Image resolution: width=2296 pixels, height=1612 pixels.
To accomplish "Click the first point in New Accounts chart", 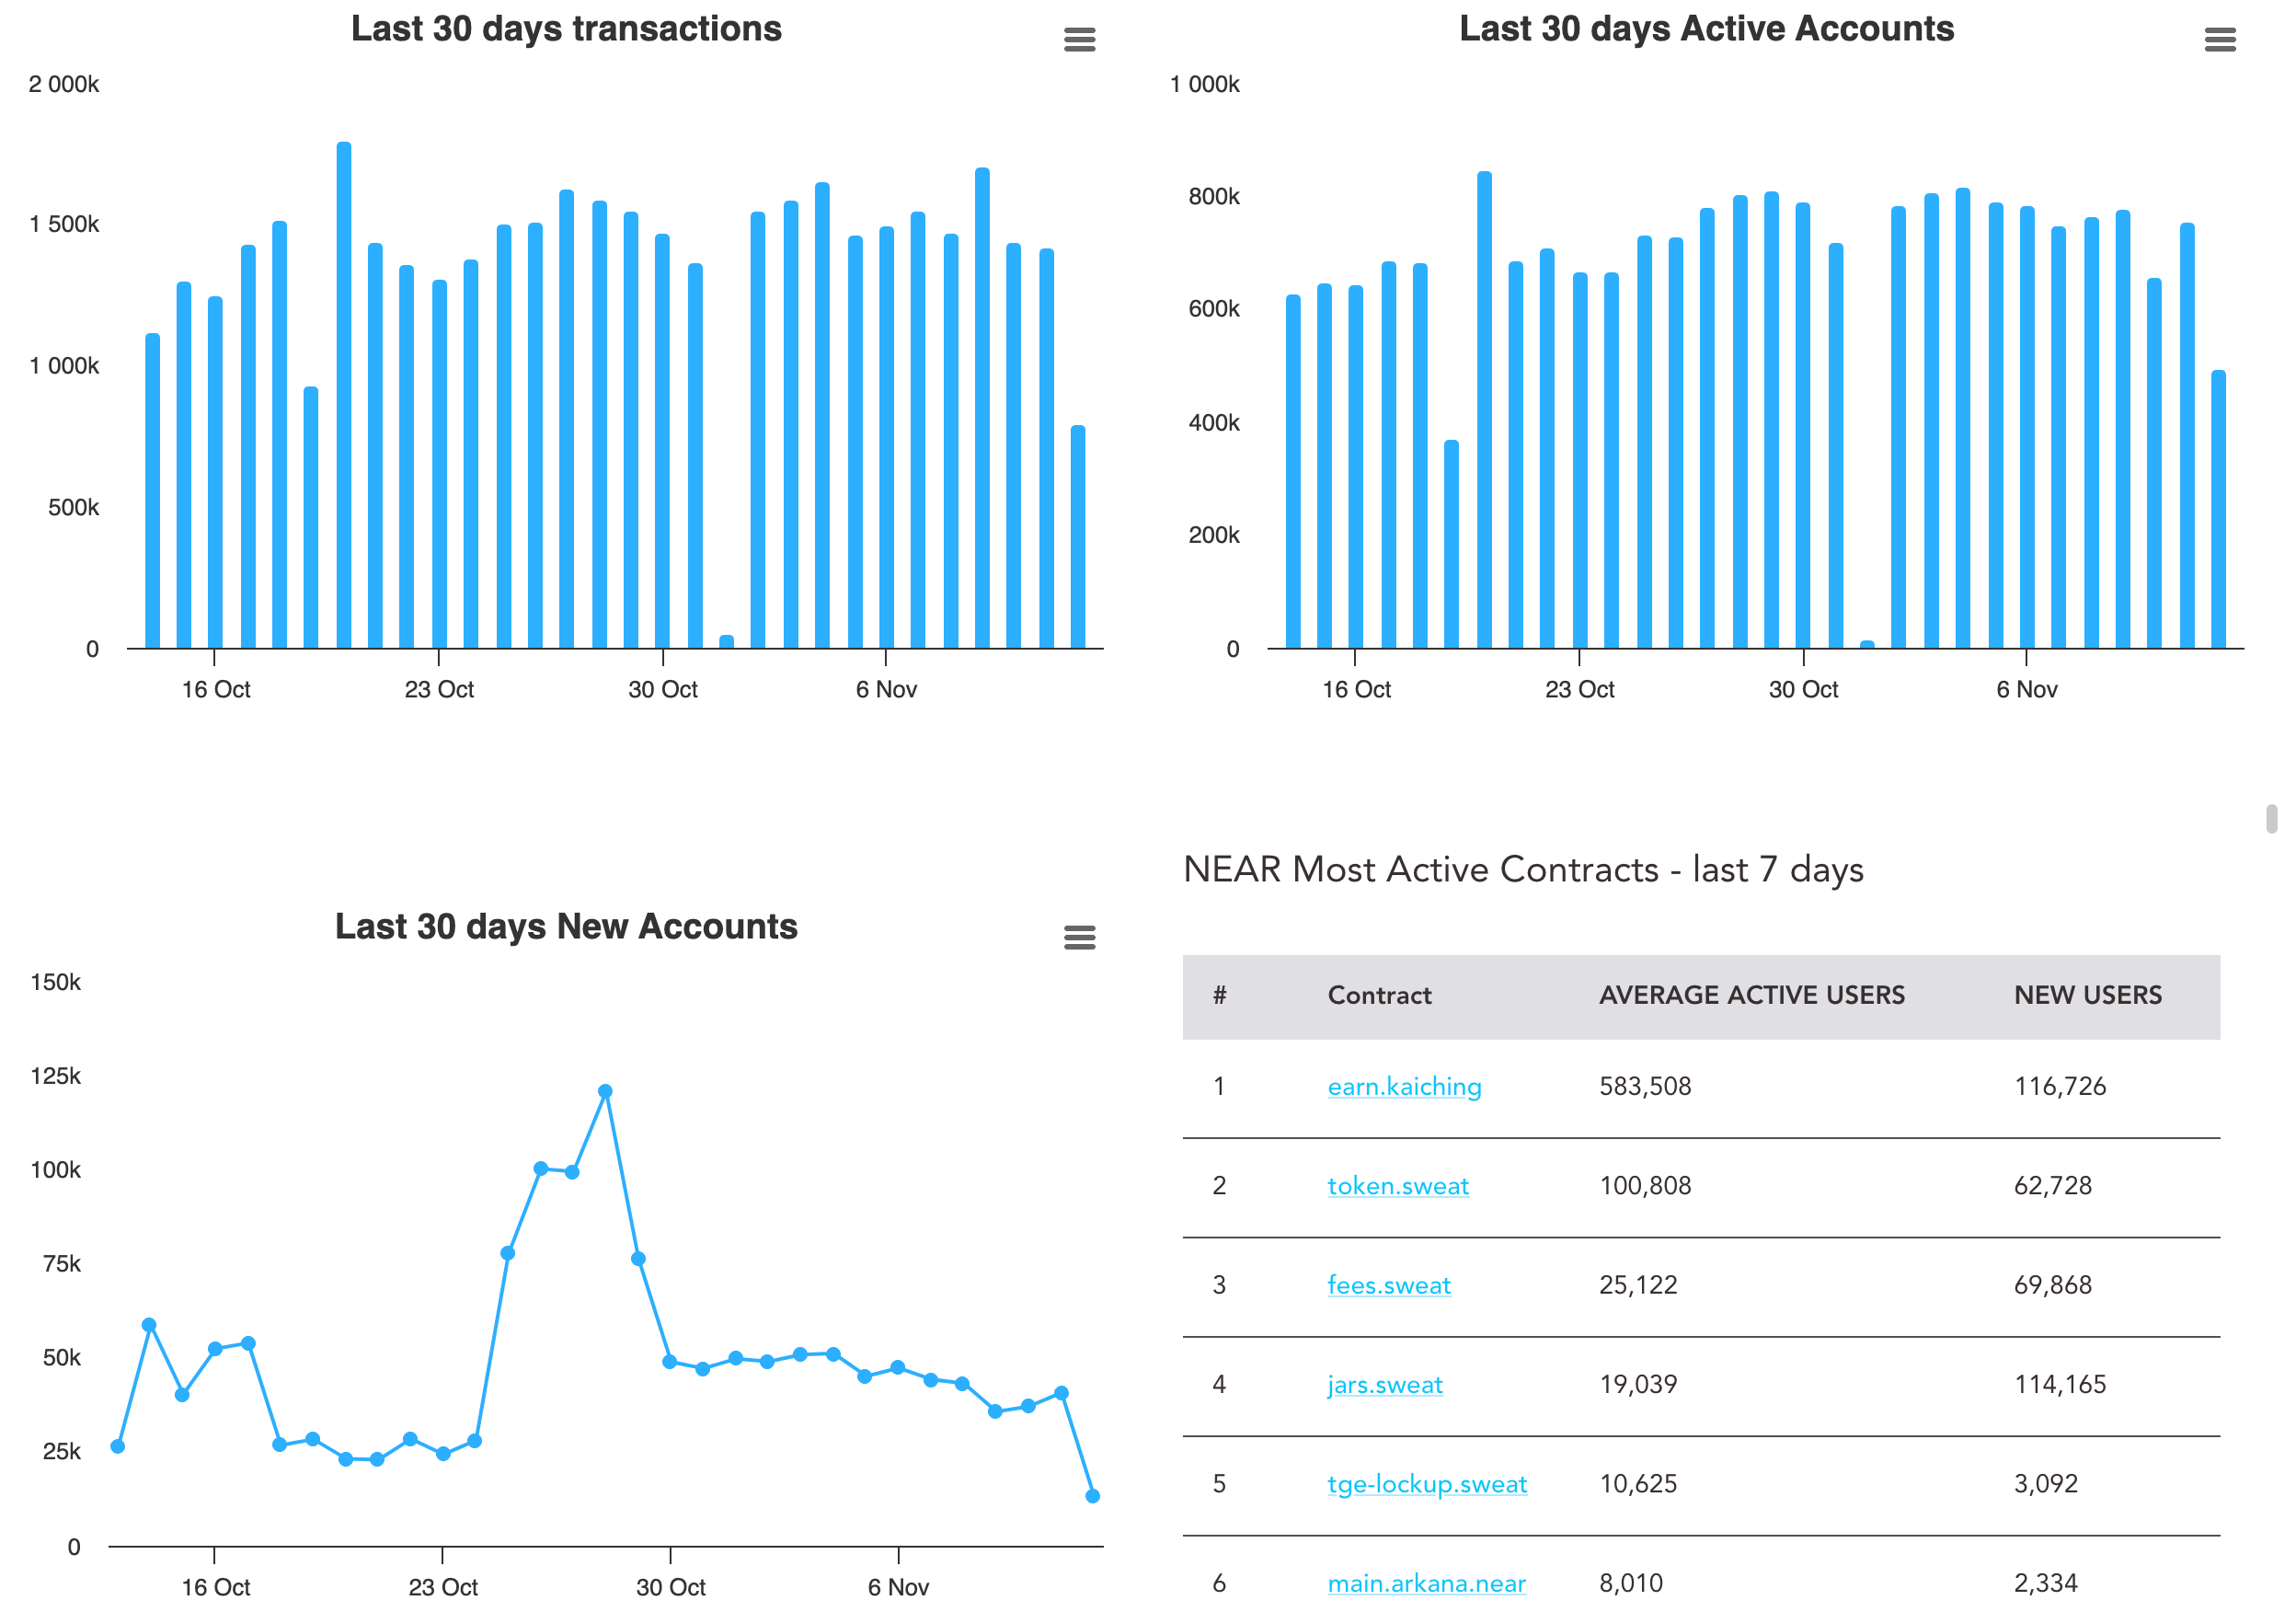I will (118, 1446).
